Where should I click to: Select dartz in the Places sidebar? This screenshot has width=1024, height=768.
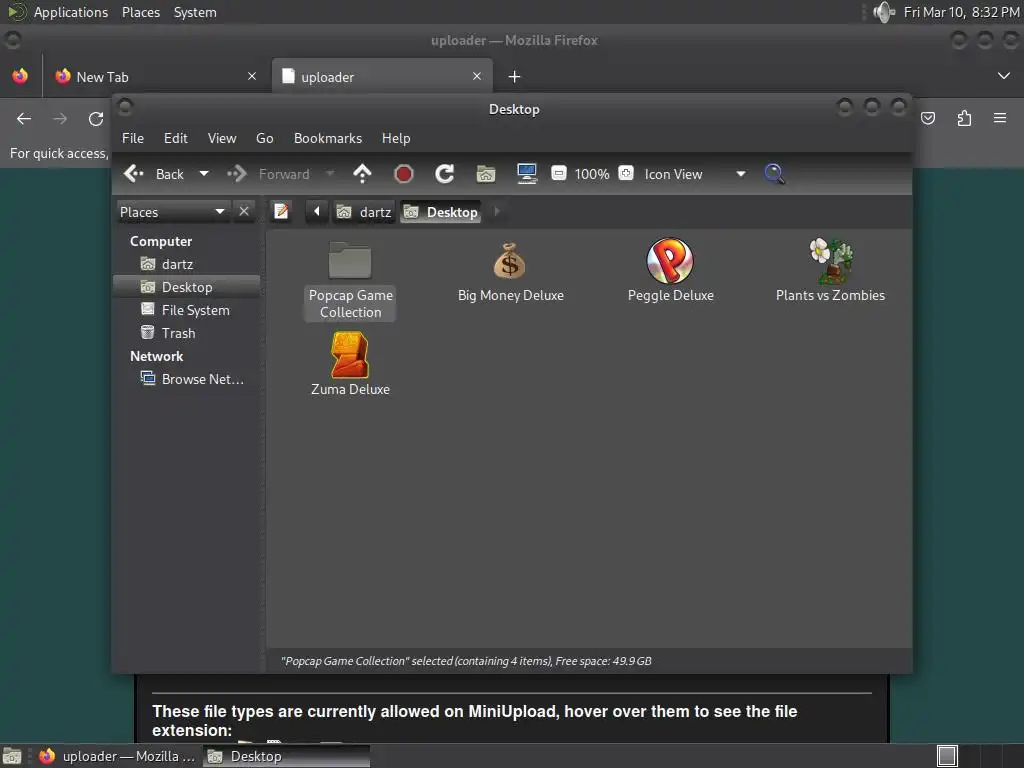[x=187, y=264]
